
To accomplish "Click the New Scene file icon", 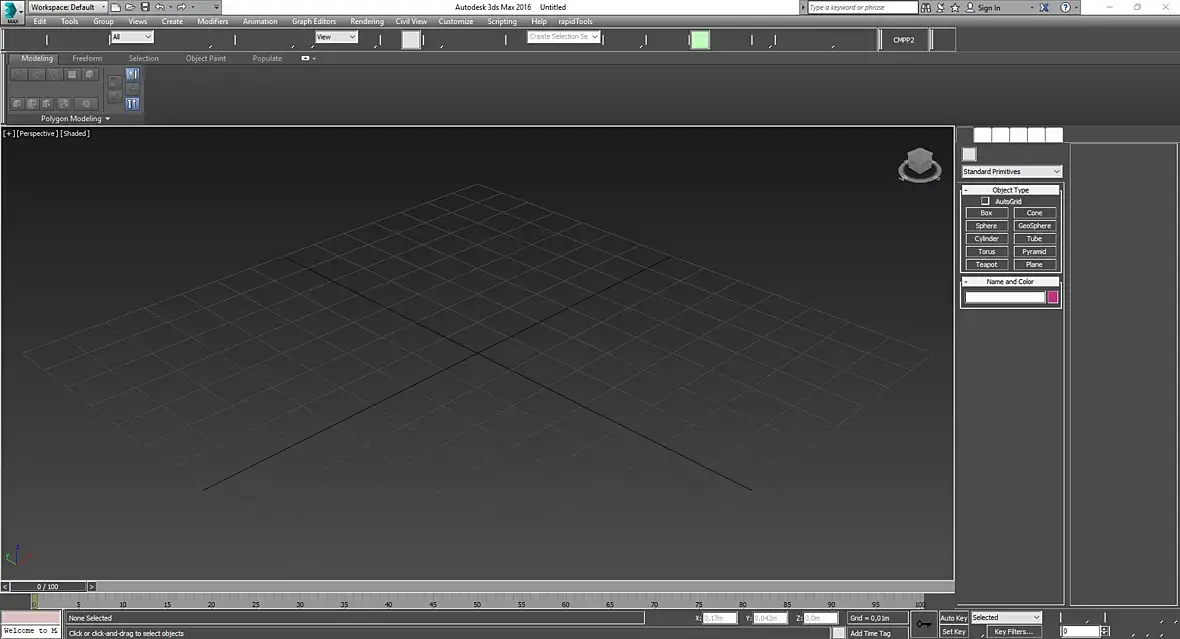I will click(116, 7).
